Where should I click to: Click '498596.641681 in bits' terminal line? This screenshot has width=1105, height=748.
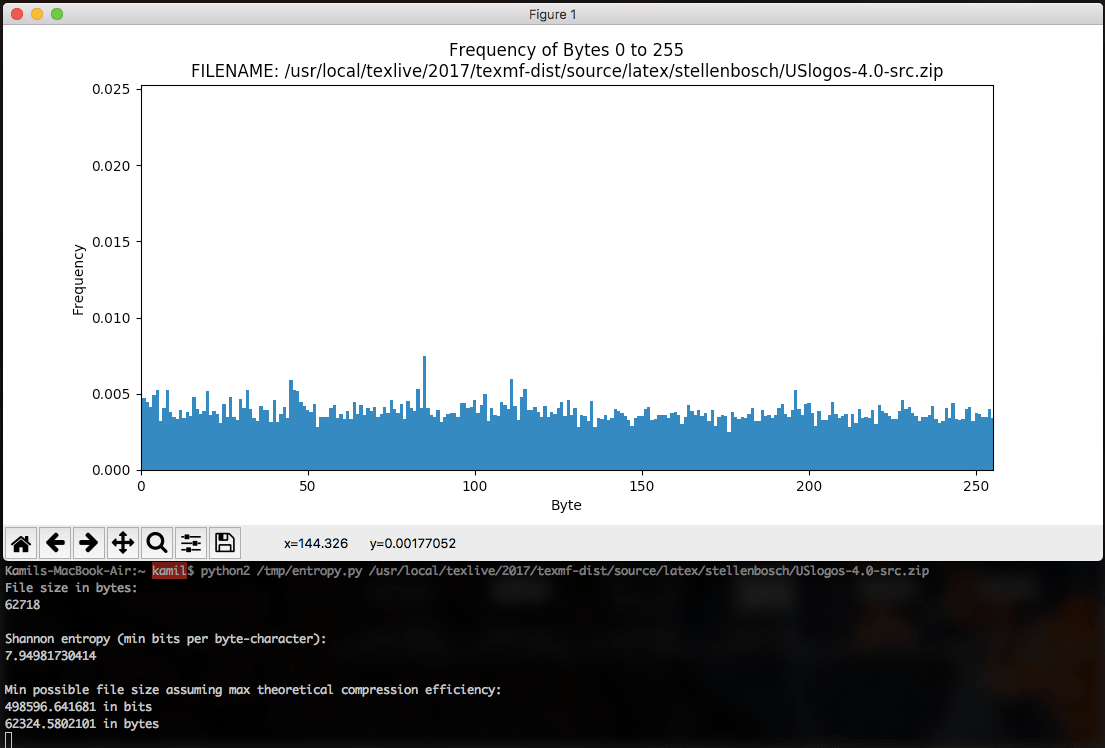78,706
